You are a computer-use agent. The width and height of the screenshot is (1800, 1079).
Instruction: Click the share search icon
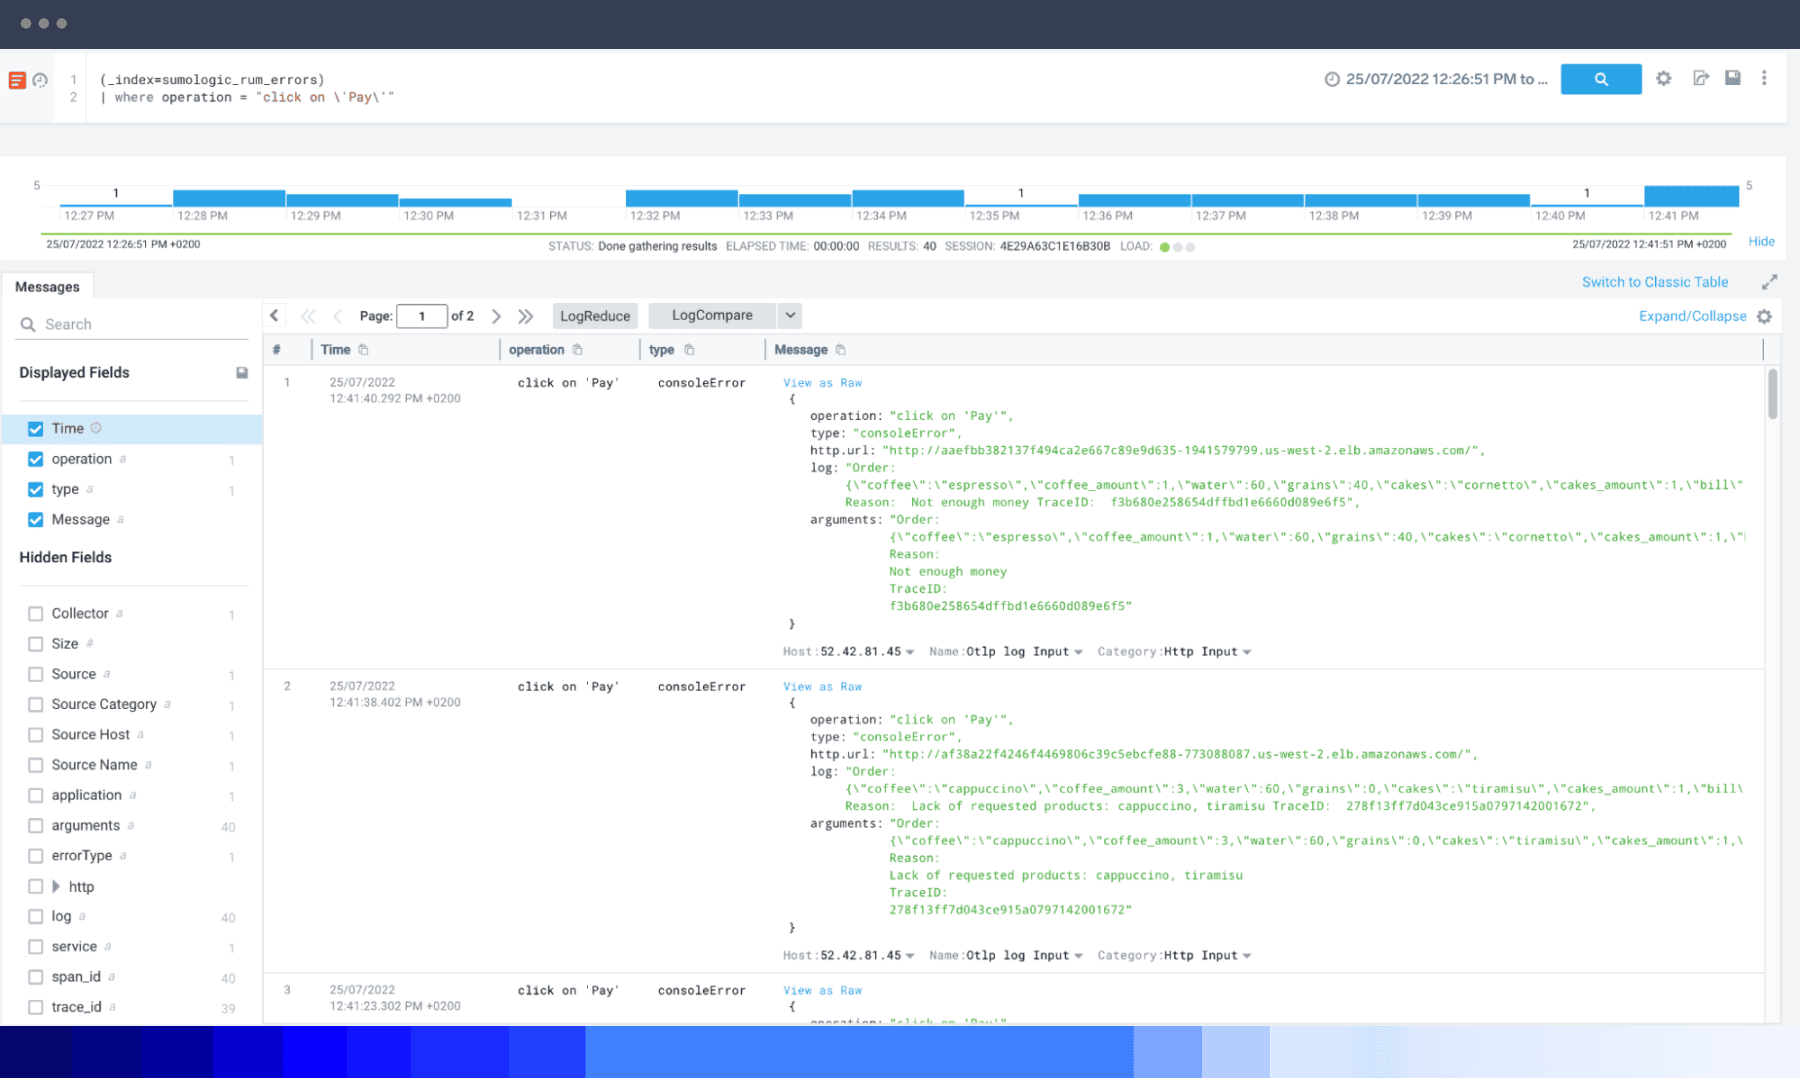click(x=1700, y=78)
